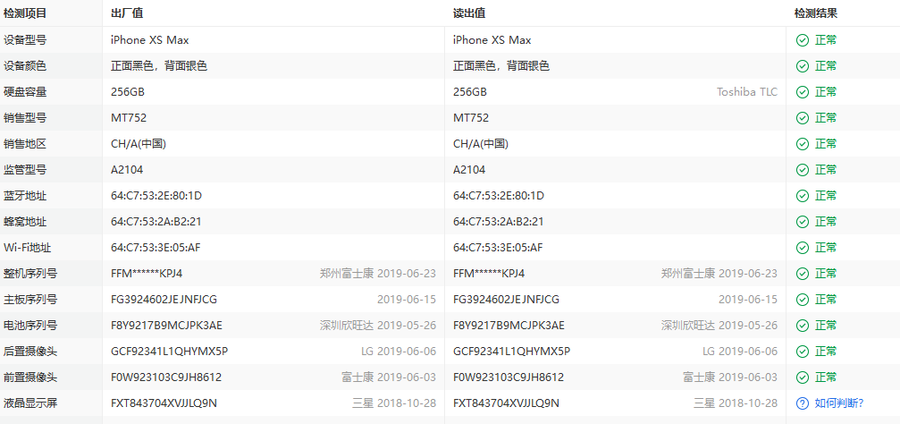Click the 出厂值 column header
Screen dimensions: 900x424
[x=127, y=13]
